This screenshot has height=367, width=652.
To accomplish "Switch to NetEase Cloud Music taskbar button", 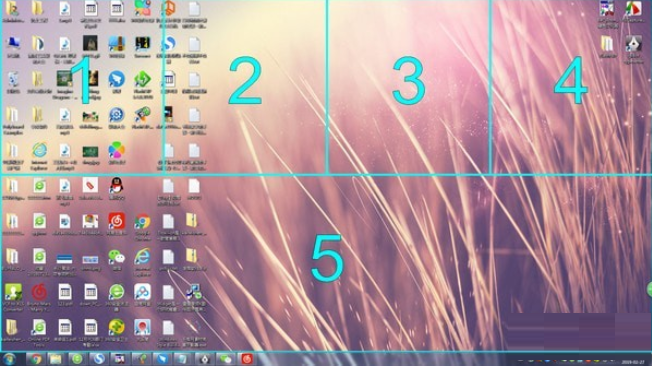I will [247, 359].
